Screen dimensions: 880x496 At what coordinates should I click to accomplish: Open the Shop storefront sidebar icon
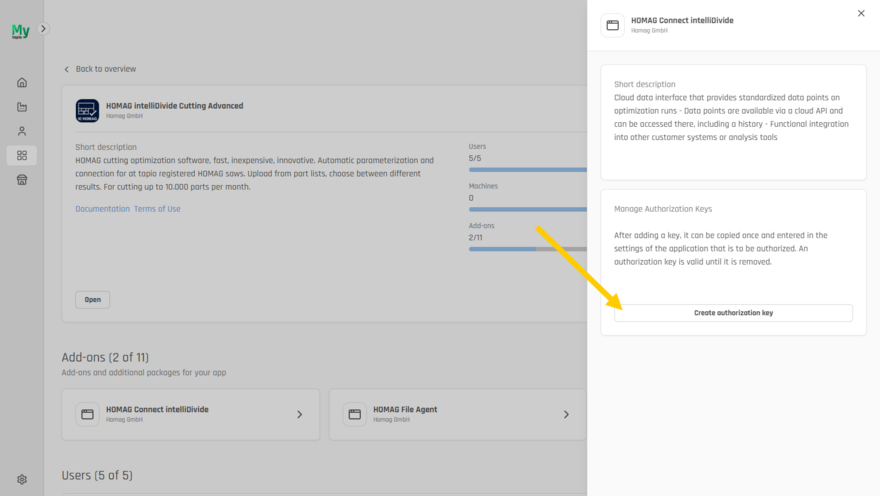pos(22,180)
